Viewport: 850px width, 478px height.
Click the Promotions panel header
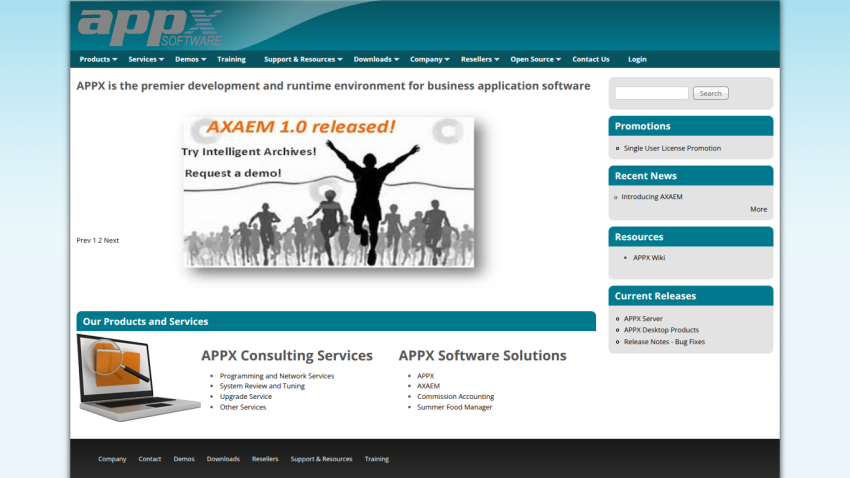coord(691,126)
